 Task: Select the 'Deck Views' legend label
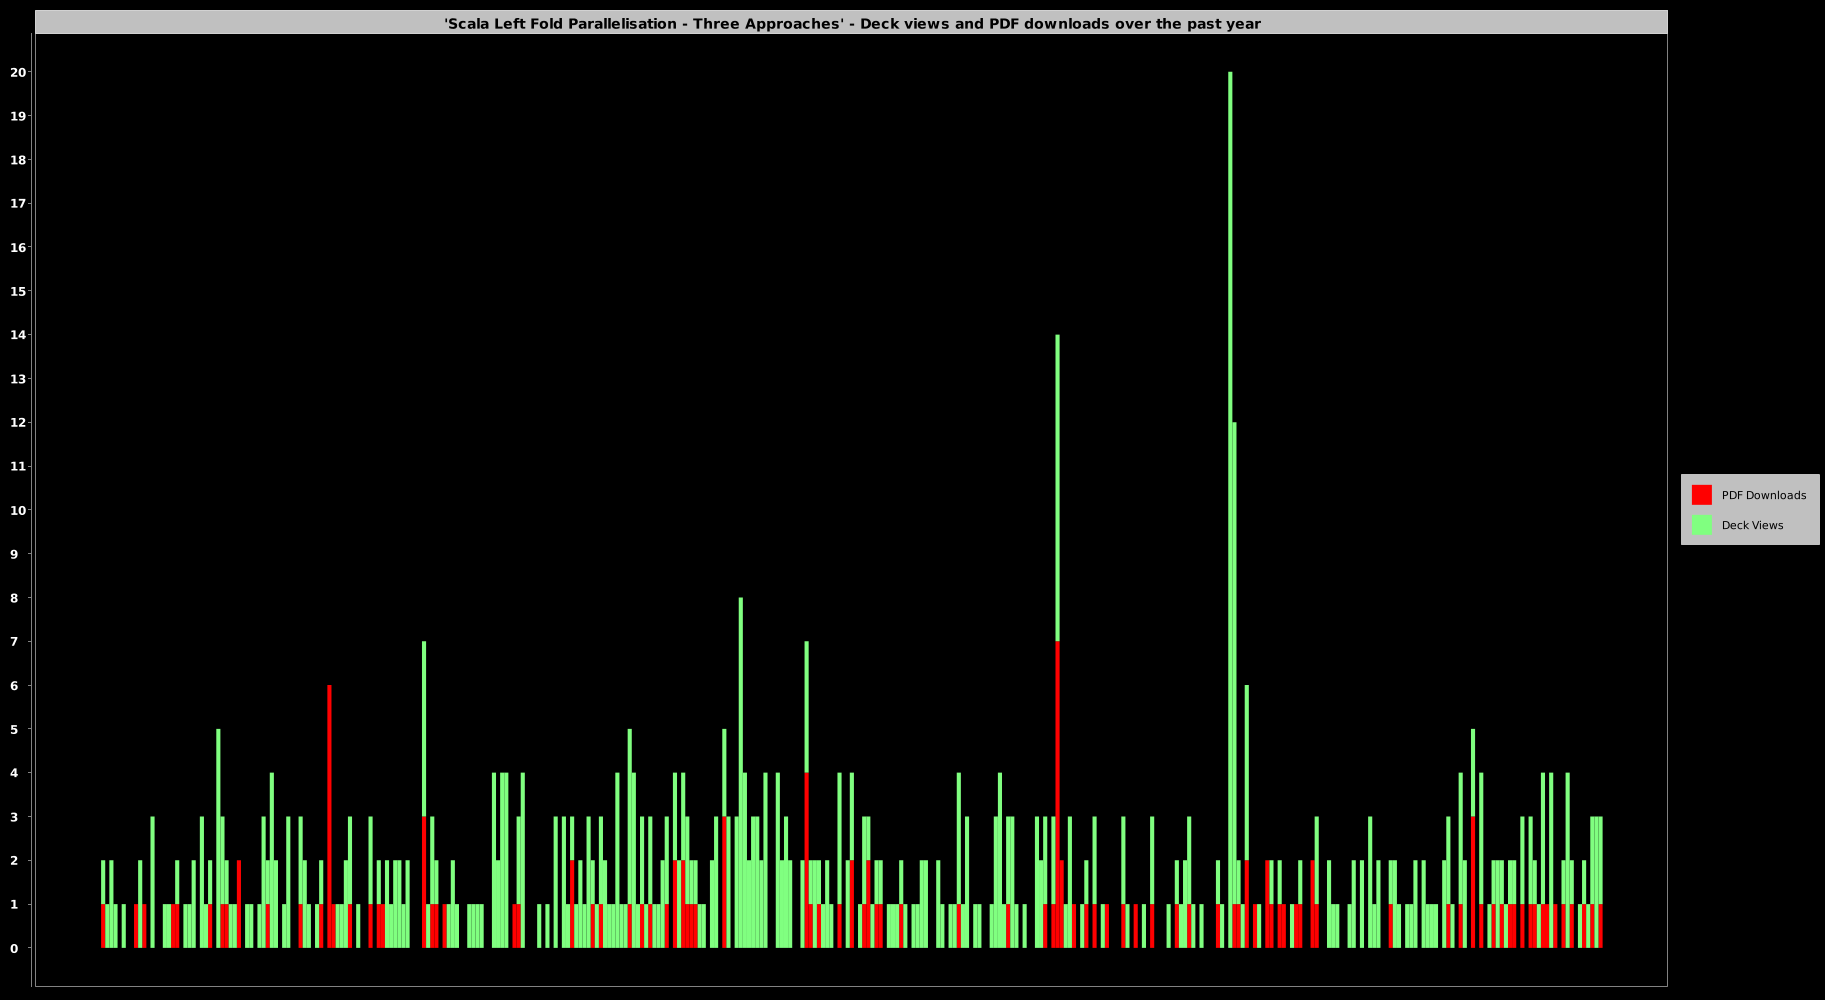[1752, 525]
